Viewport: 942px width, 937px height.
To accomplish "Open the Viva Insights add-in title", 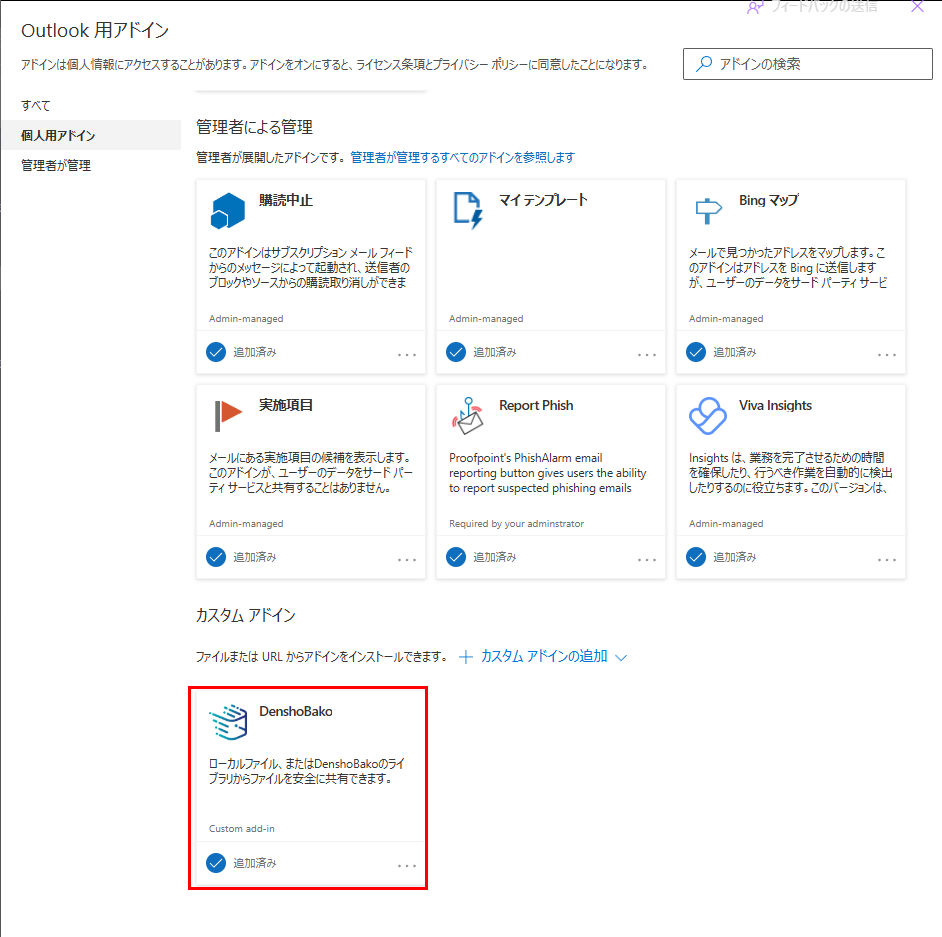I will coord(775,405).
